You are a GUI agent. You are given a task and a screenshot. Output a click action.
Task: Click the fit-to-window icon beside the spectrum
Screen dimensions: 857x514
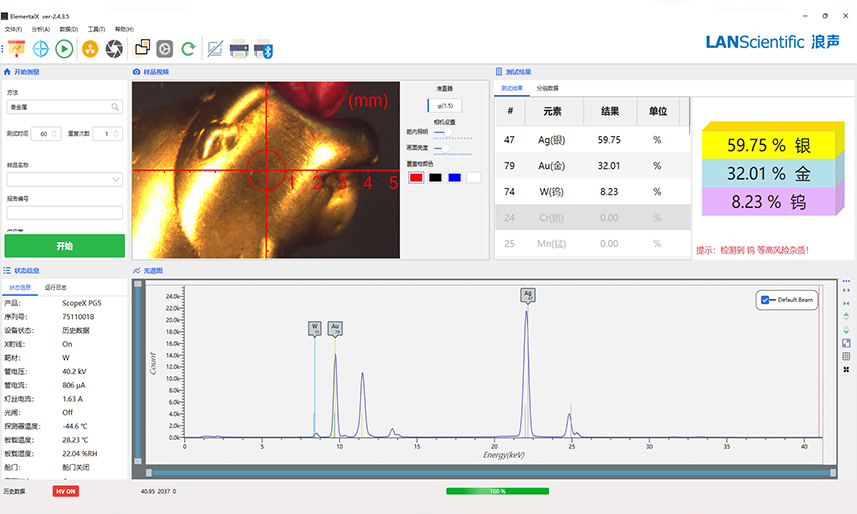(847, 343)
